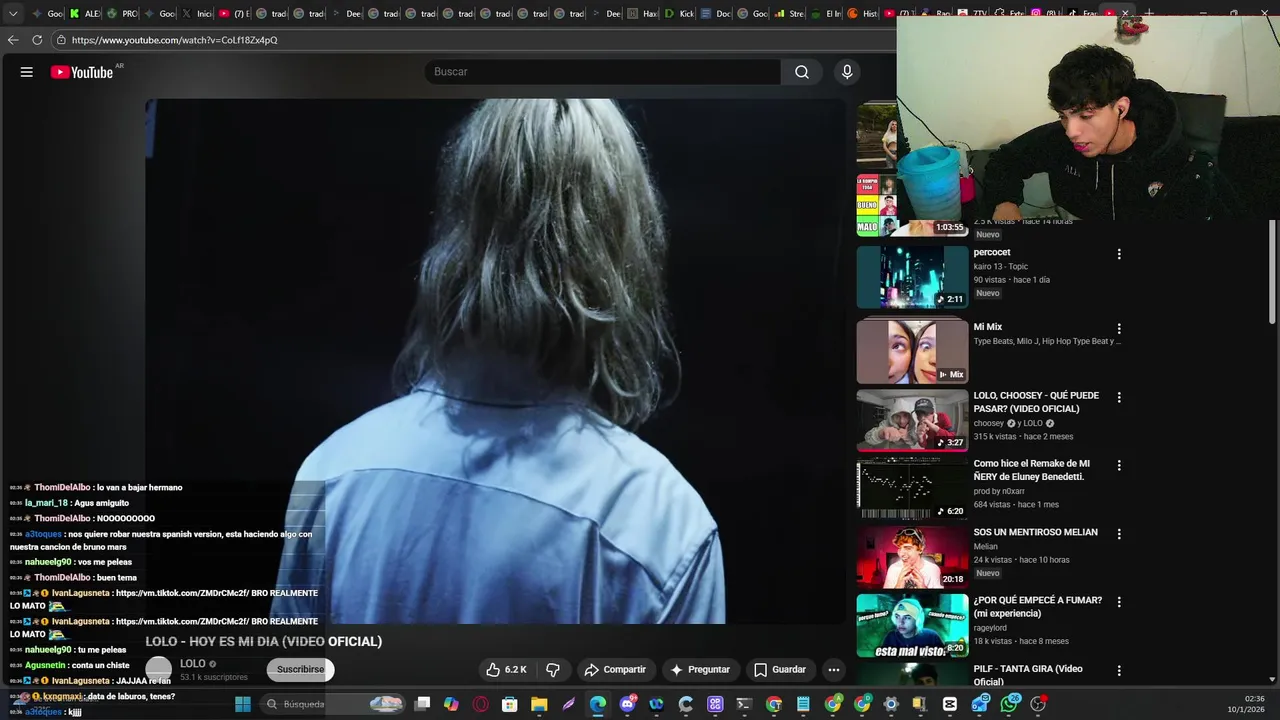Image resolution: width=1280 pixels, height=720 pixels.
Task: Open the Preguntar AI assistant button
Action: tap(700, 669)
